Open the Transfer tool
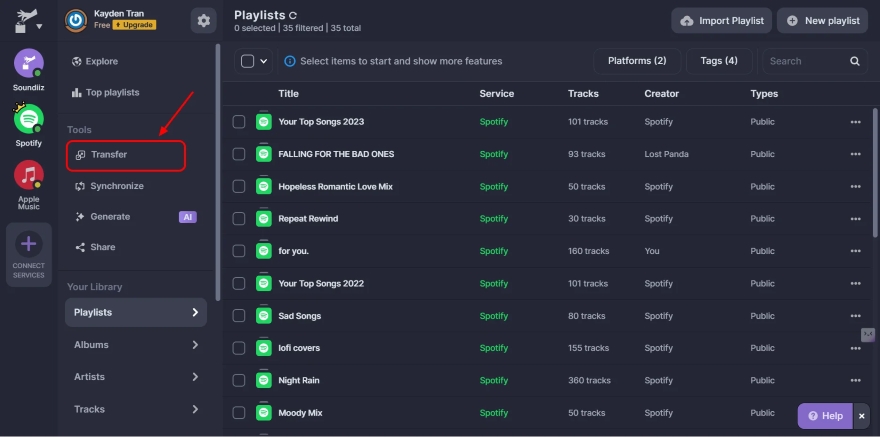This screenshot has width=880, height=437. pyautogui.click(x=126, y=155)
